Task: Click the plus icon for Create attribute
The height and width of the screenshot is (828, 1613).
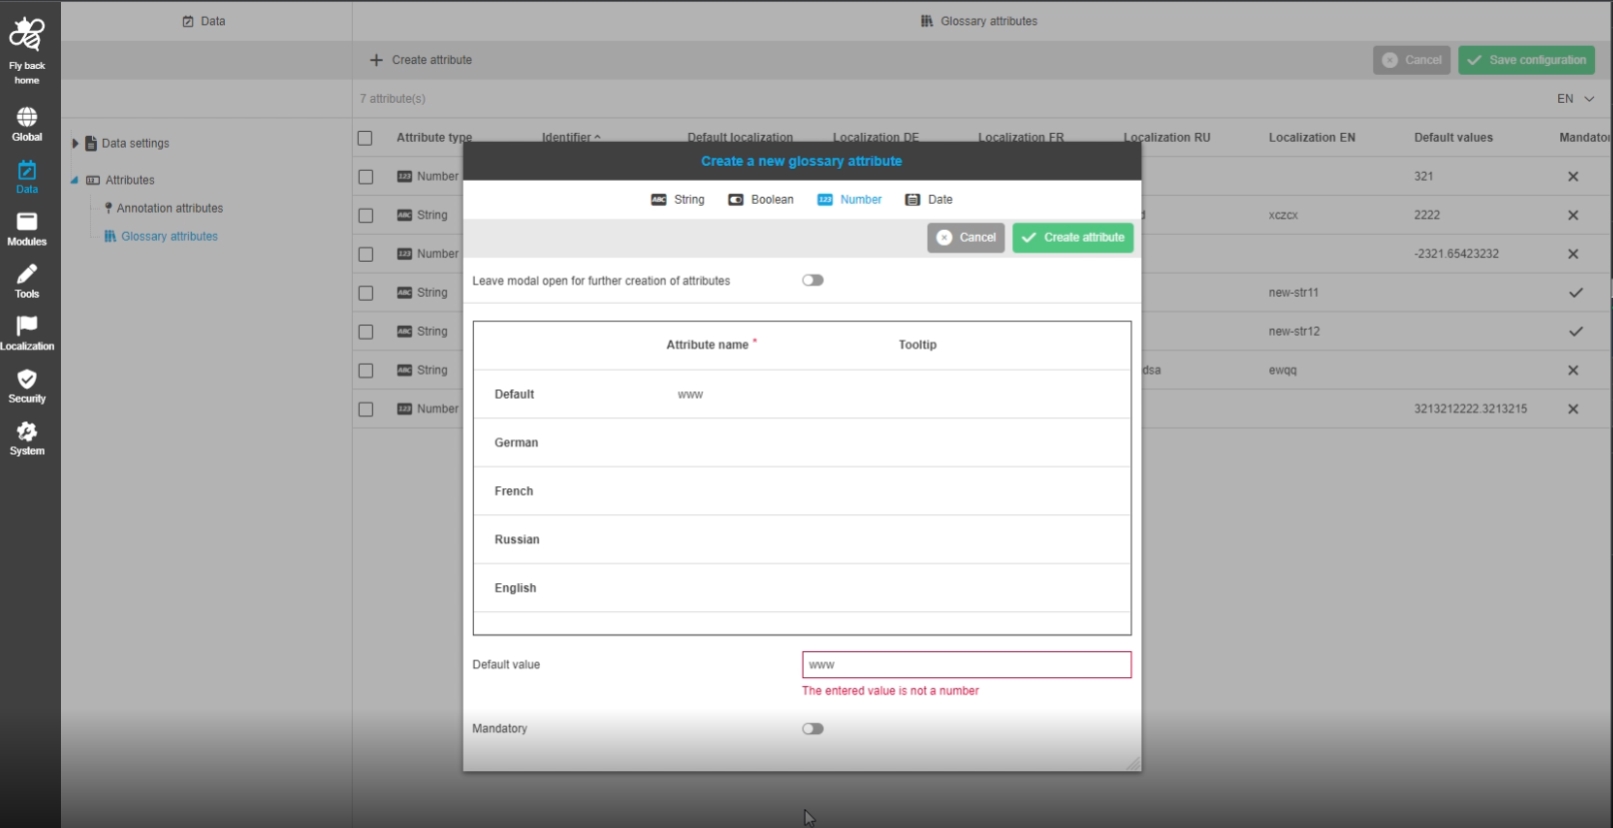Action: (x=376, y=60)
